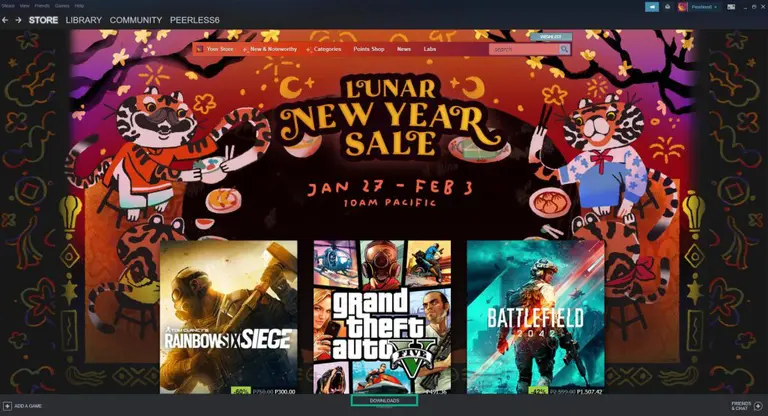Expand the Peerless6 account dropdown

pyautogui.click(x=705, y=7)
